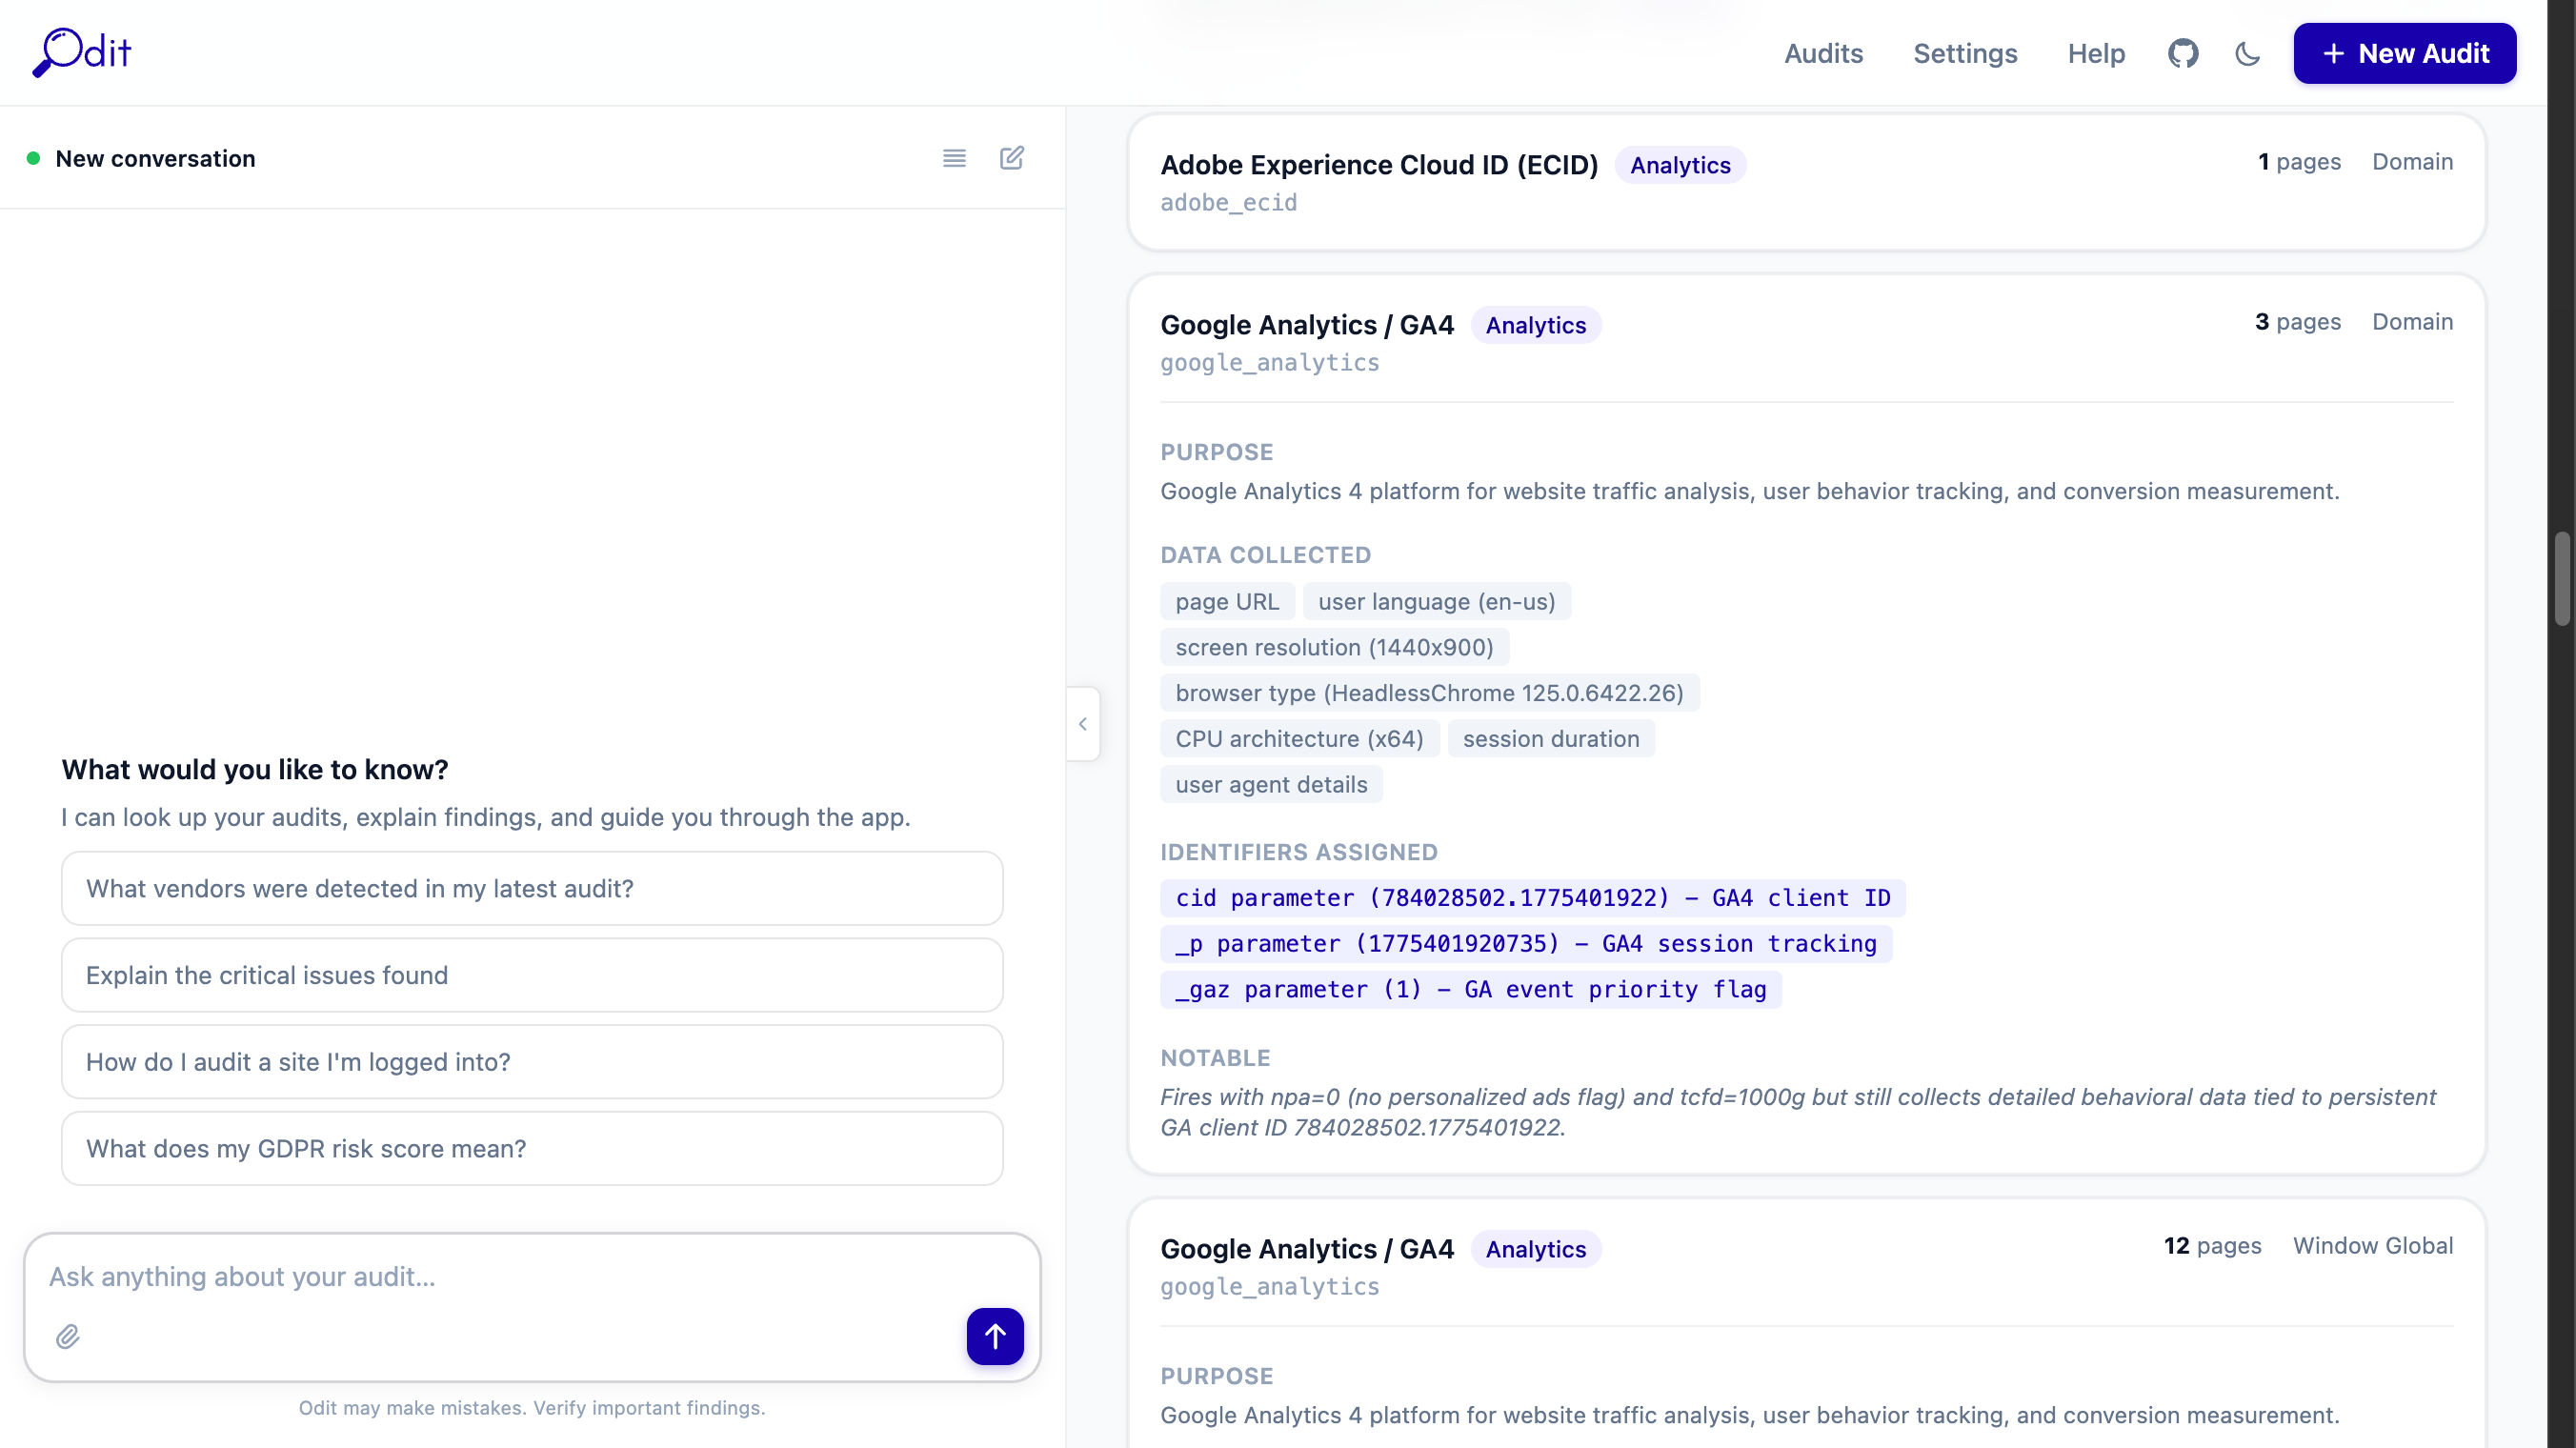2576x1448 pixels.
Task: Open the Help page
Action: click(x=2096, y=53)
